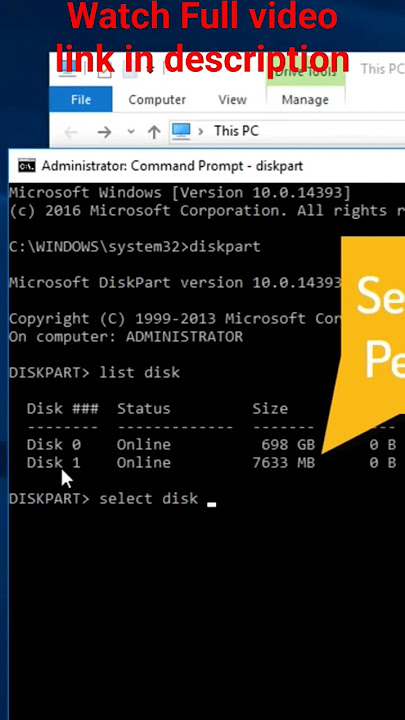
Task: Click the Up one level arrow
Action: point(154,132)
